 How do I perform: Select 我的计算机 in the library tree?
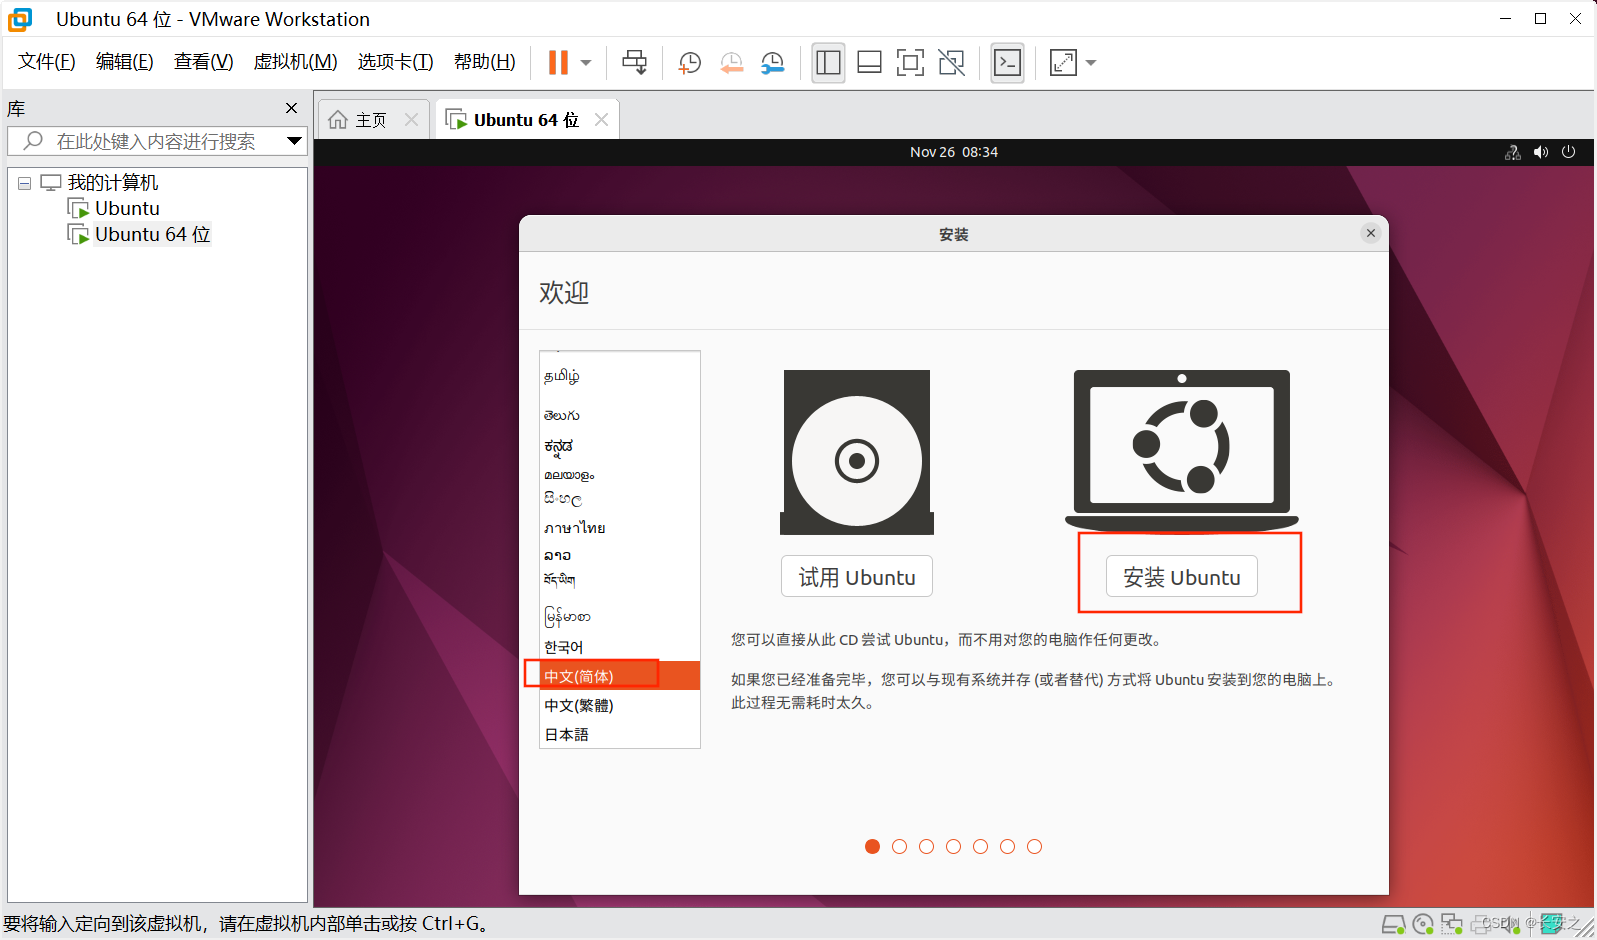pos(112,182)
